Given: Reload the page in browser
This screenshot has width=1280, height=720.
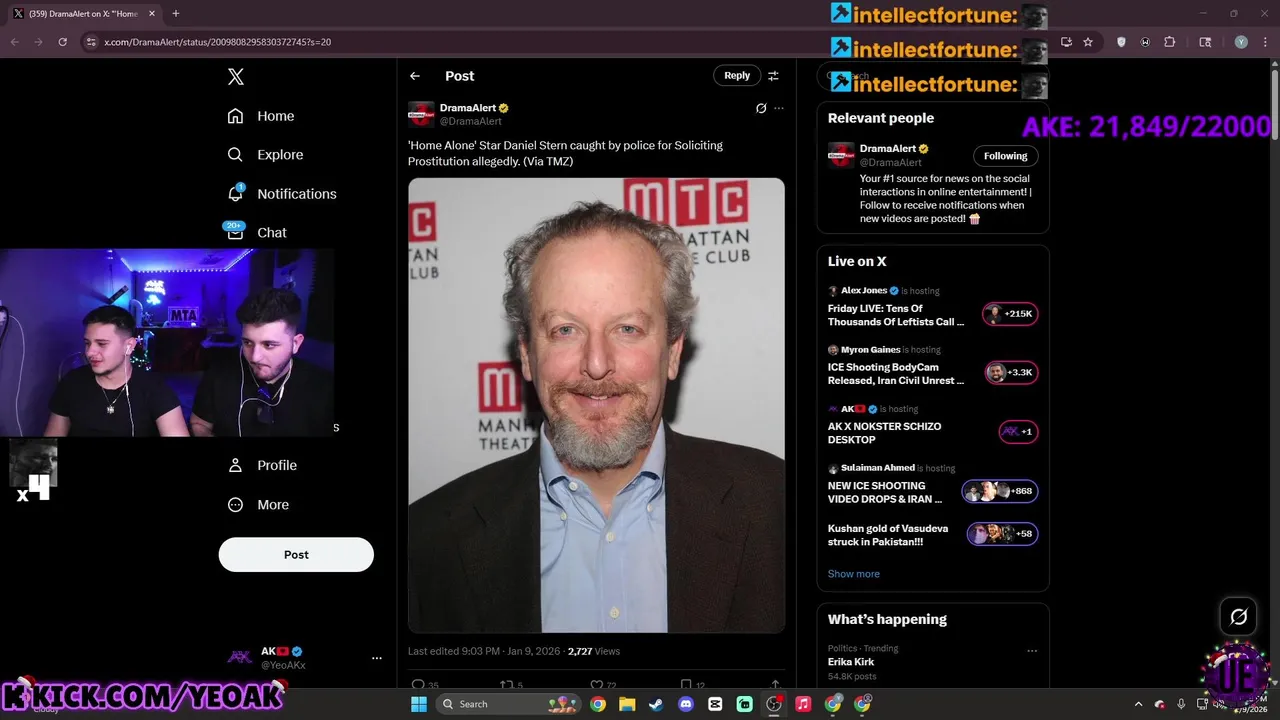Looking at the screenshot, I should [x=62, y=42].
